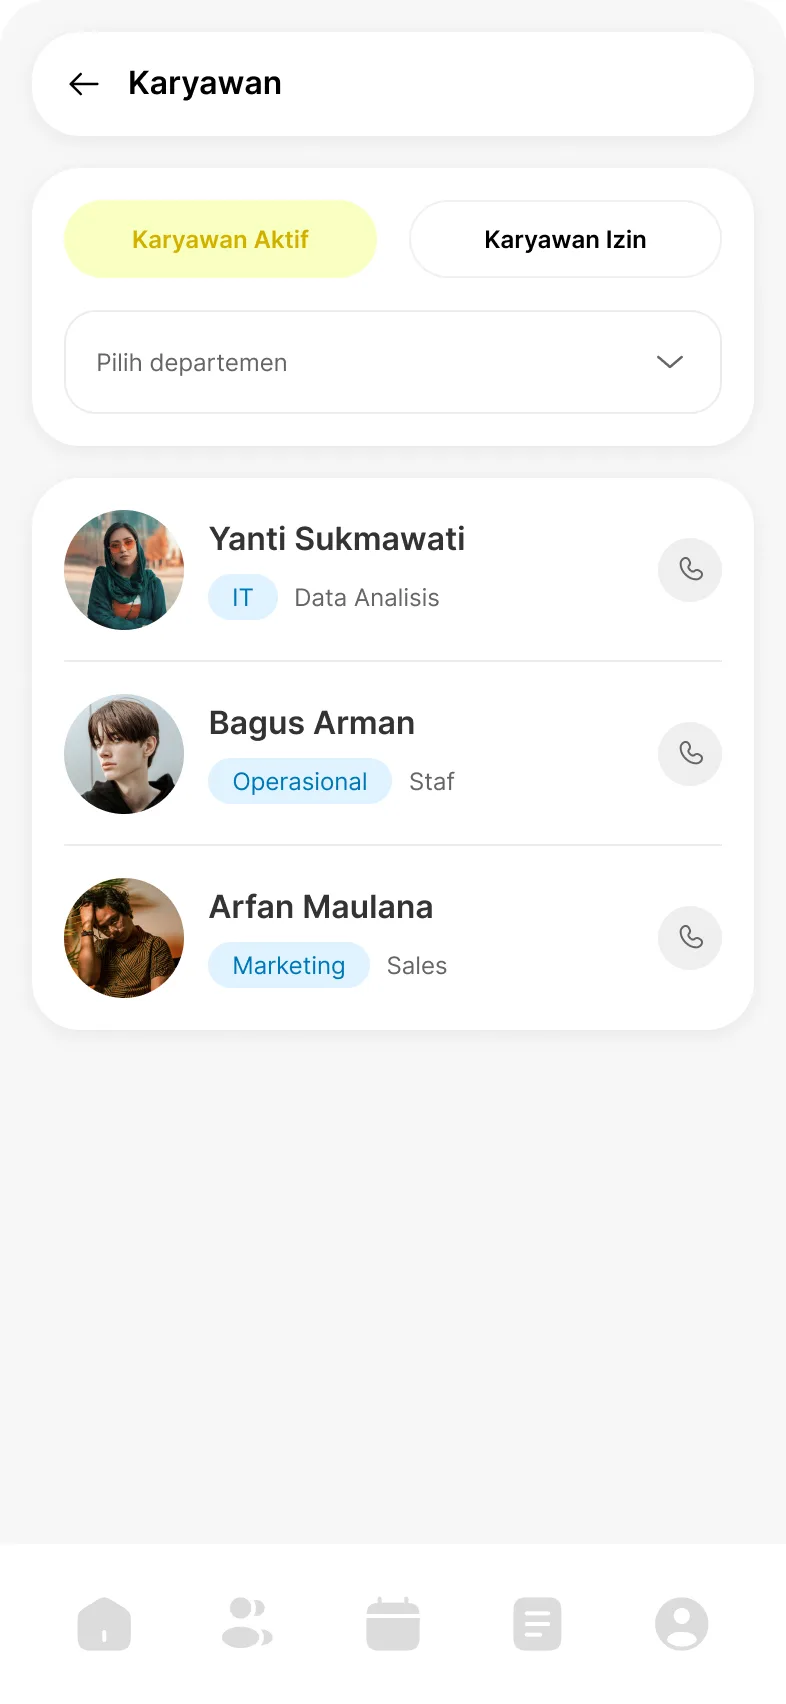Open Bagus Arman's profile photo
The image size is (786, 1704).
pos(124,754)
